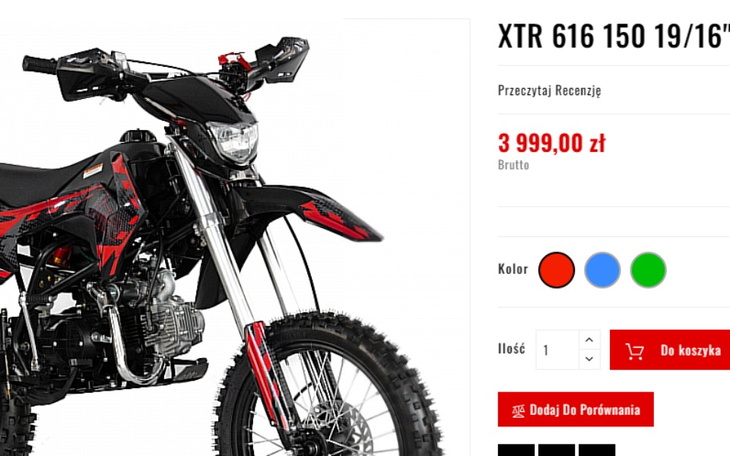Click the Brutto text under the price
Viewport: 730px width, 456px height.
pyautogui.click(x=514, y=165)
